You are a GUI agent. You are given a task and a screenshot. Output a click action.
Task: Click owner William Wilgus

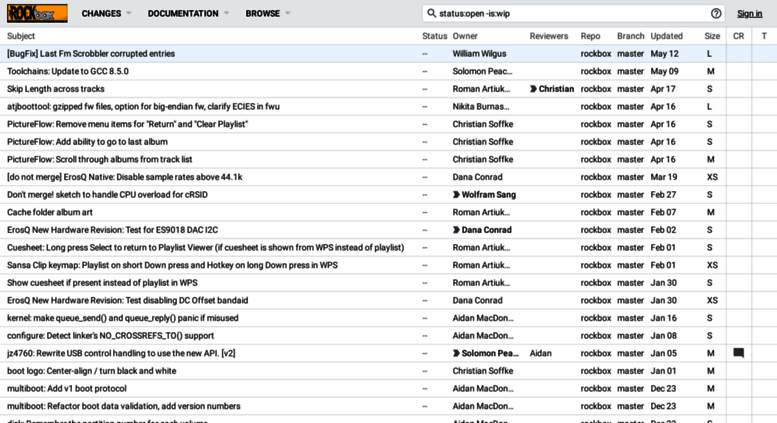tap(479, 53)
